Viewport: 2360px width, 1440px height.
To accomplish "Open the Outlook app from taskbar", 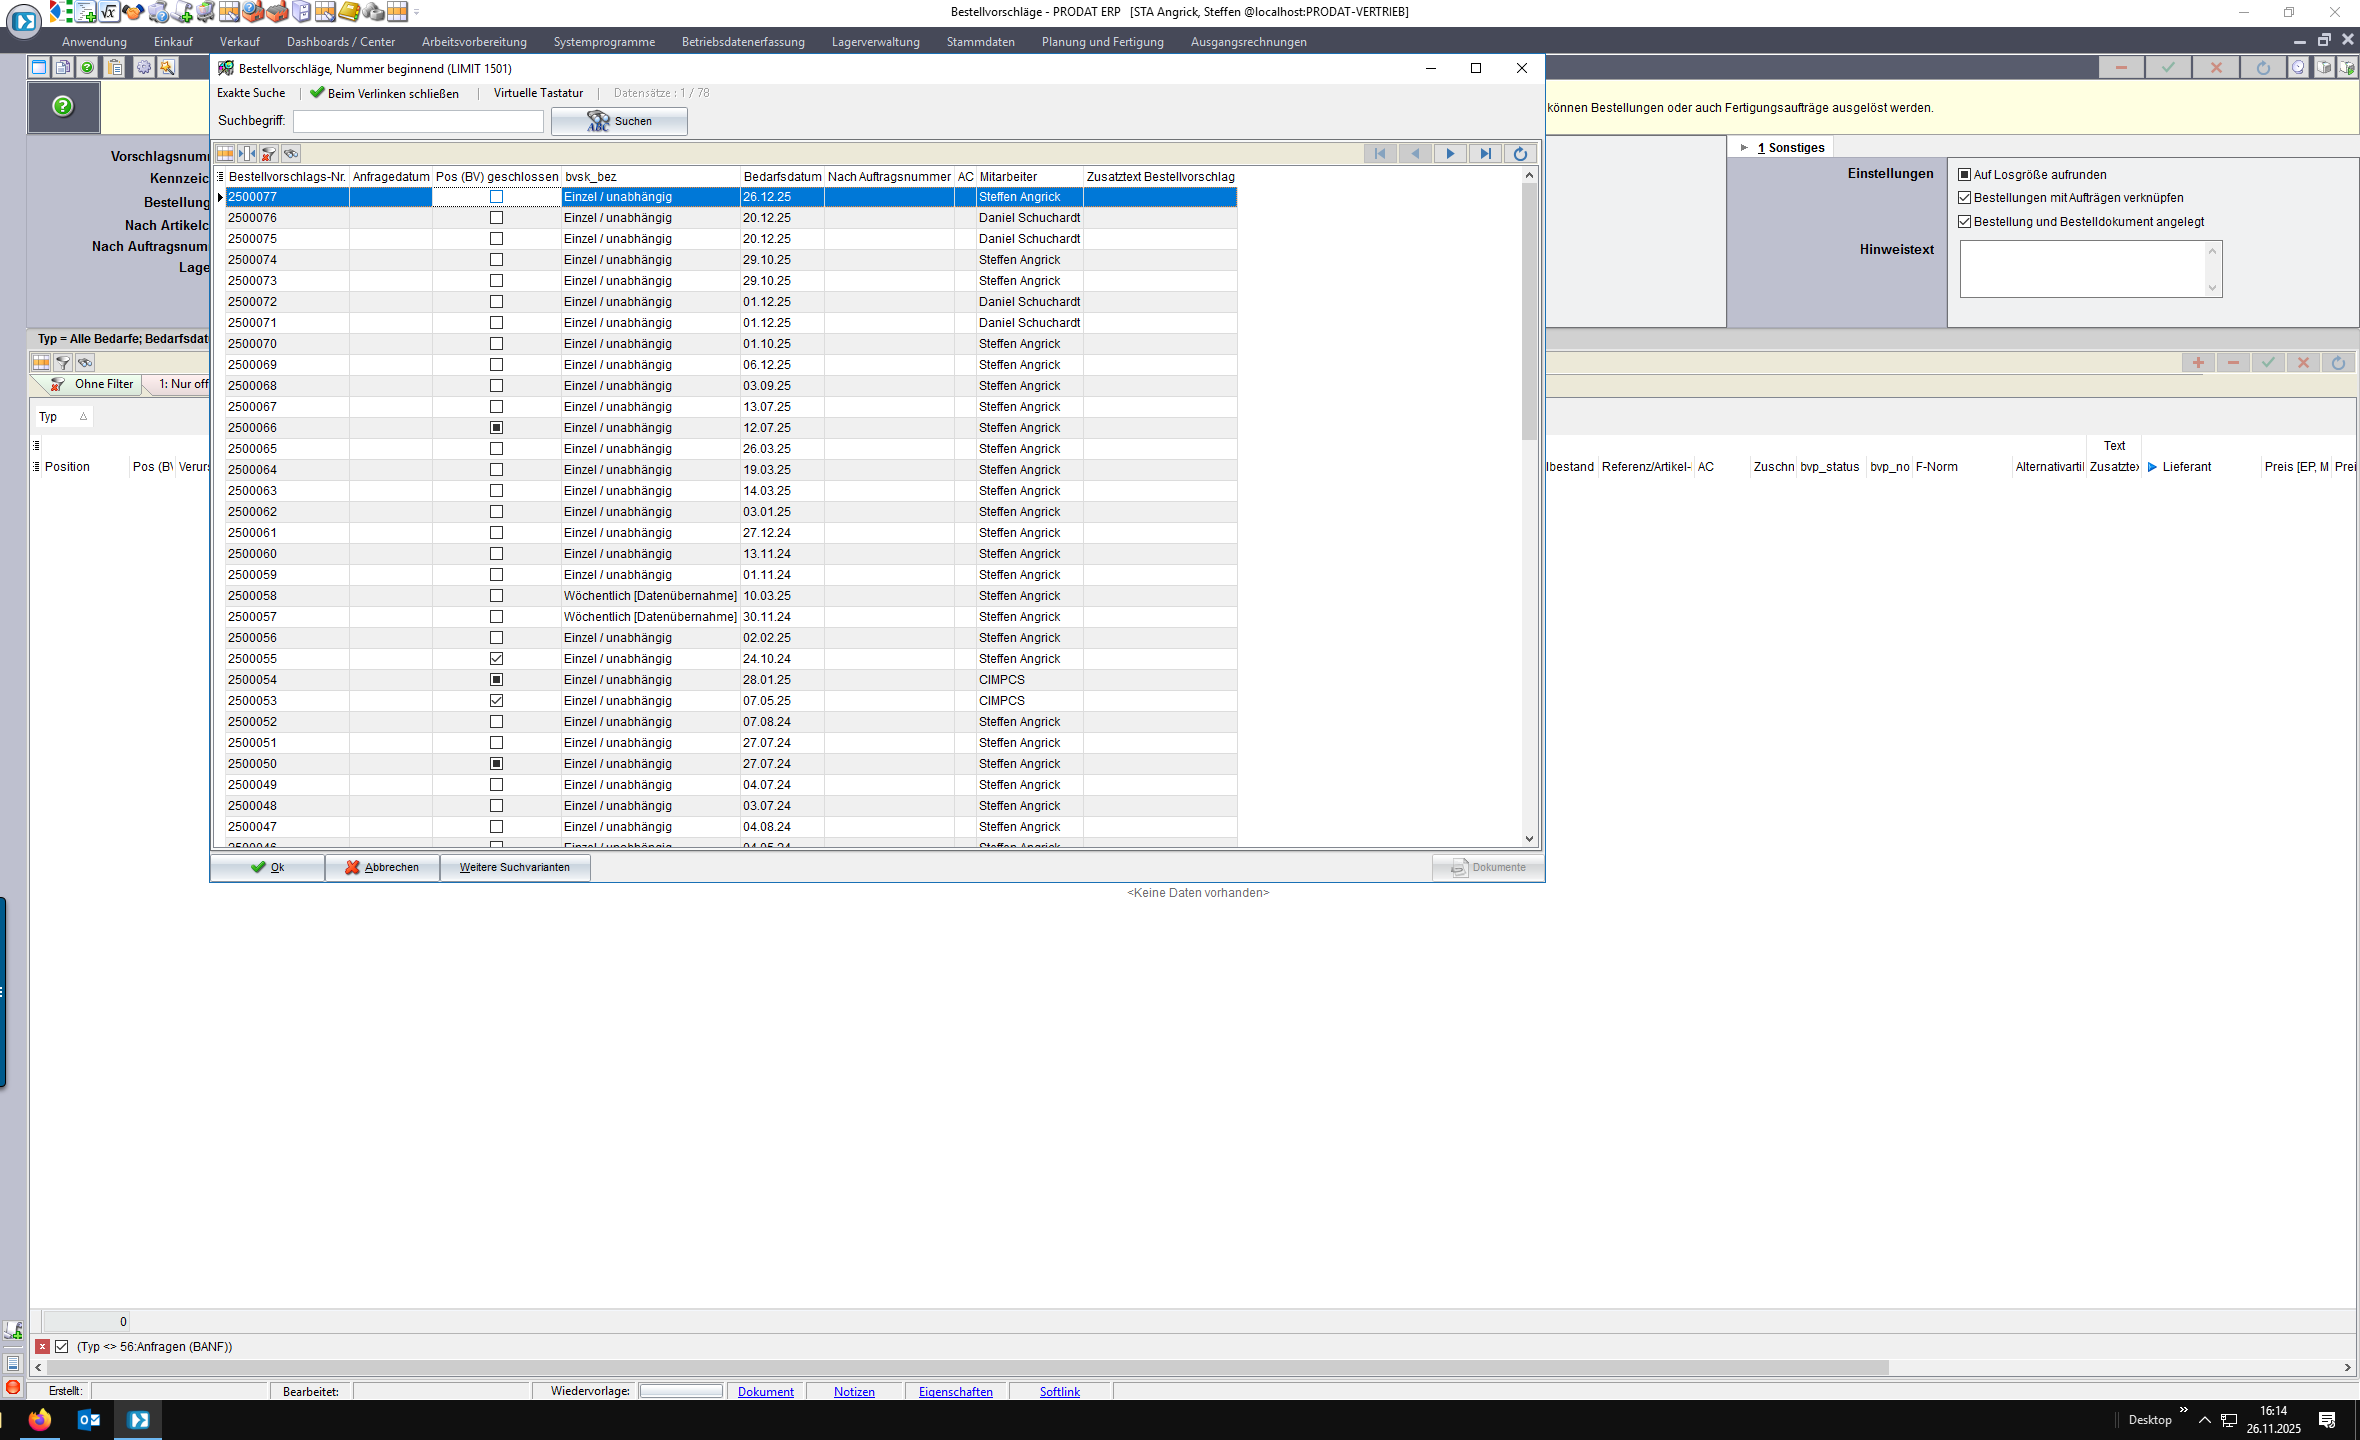I will pos(89,1419).
